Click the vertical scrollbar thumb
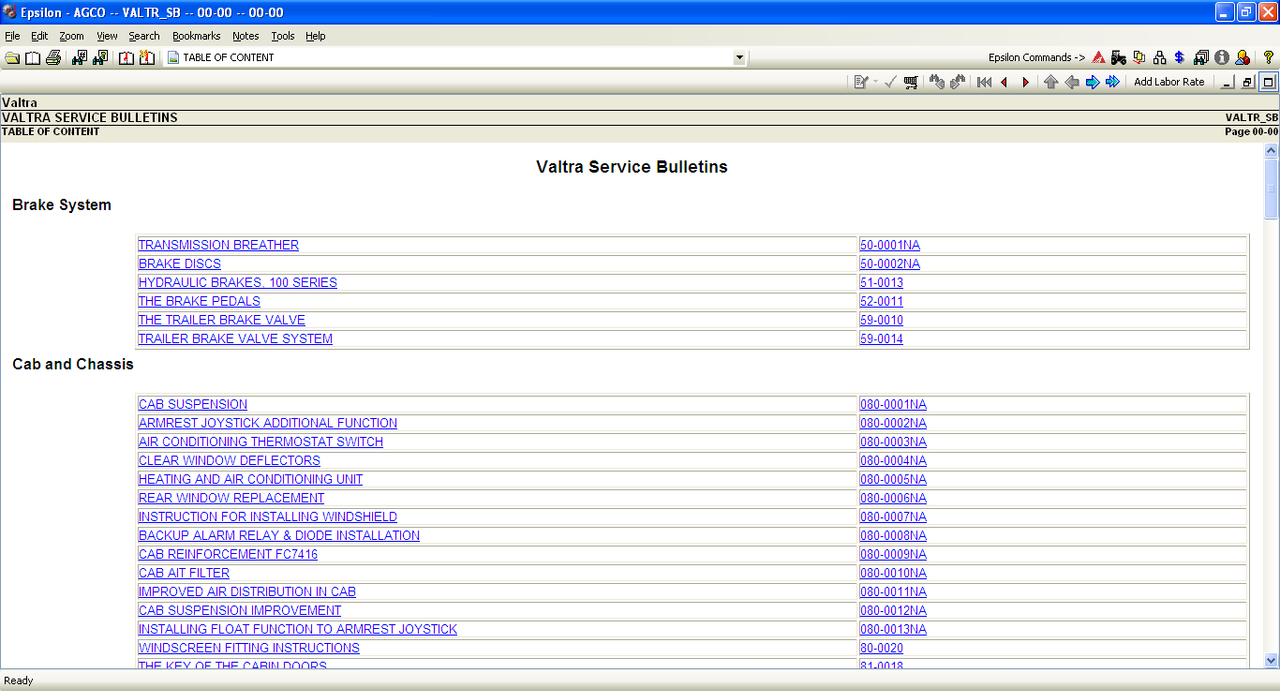The image size is (1280, 691). pyautogui.click(x=1271, y=188)
